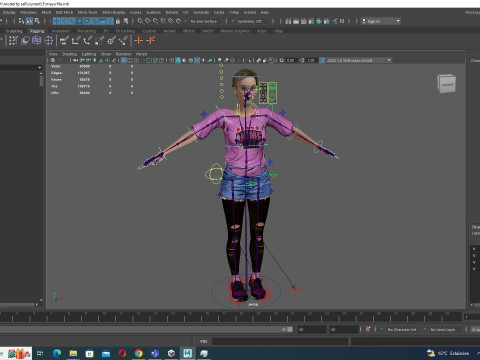Click the Render Current Frame icon
Viewport: 480px width, 360px height.
click(x=296, y=21)
